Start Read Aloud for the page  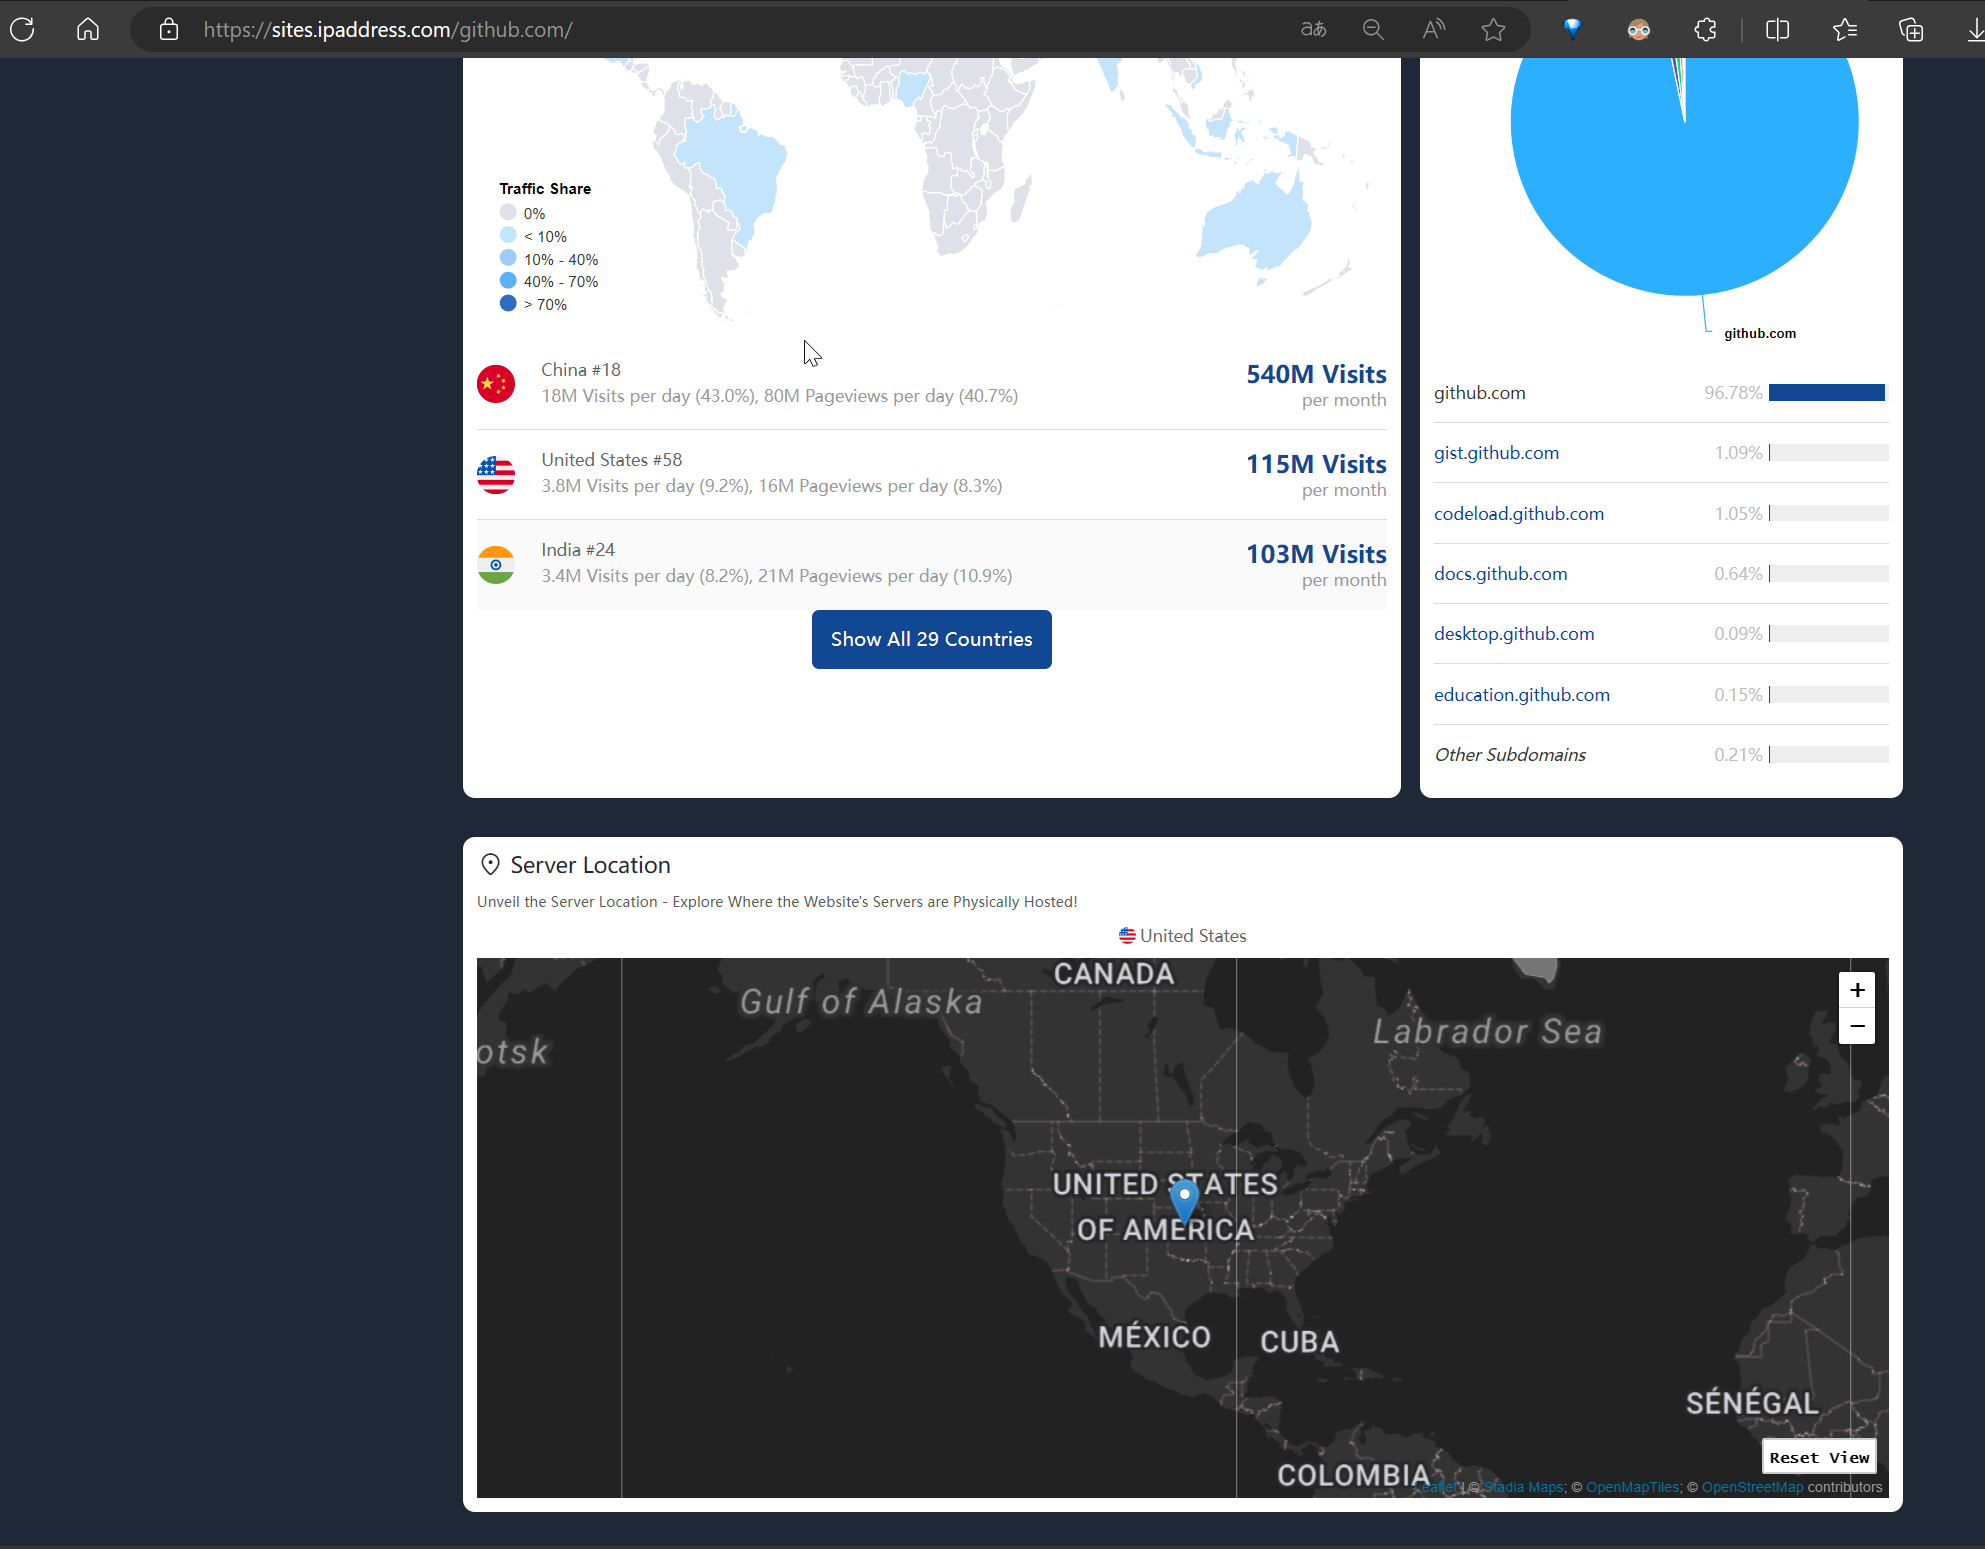(1433, 29)
